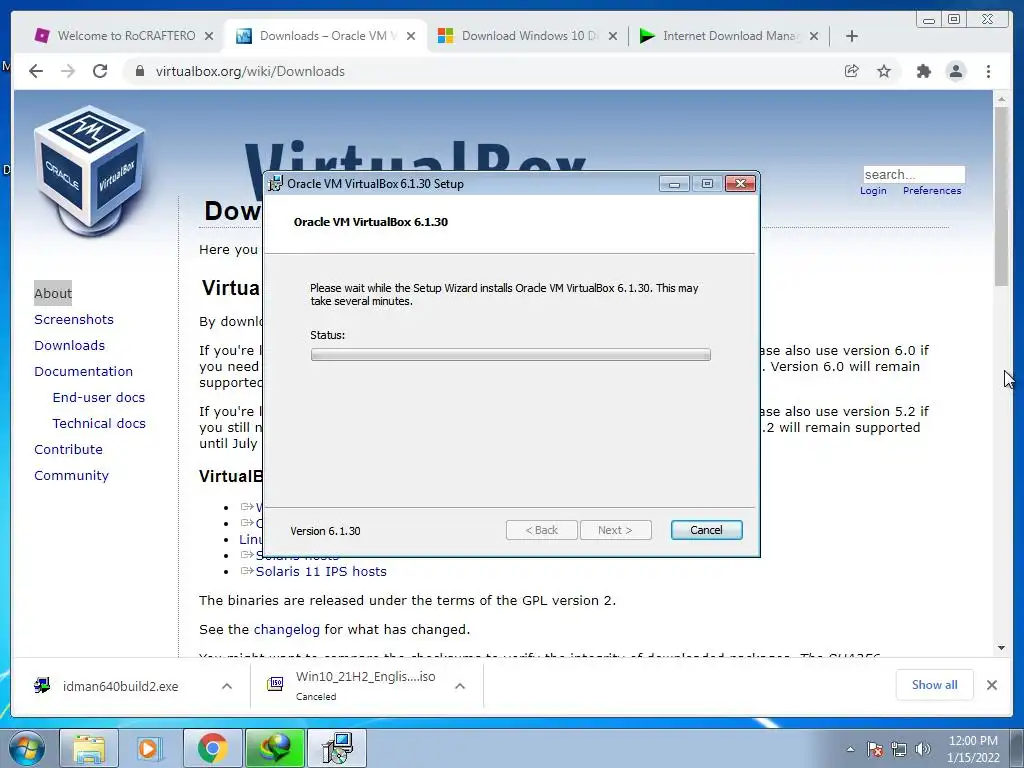Click the site padlock icon

pyautogui.click(x=139, y=71)
